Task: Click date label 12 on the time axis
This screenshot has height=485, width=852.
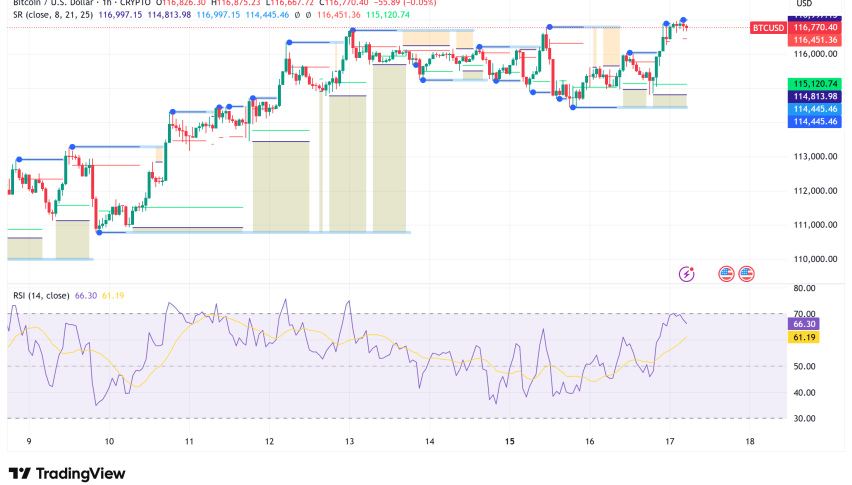Action: pyautogui.click(x=270, y=442)
